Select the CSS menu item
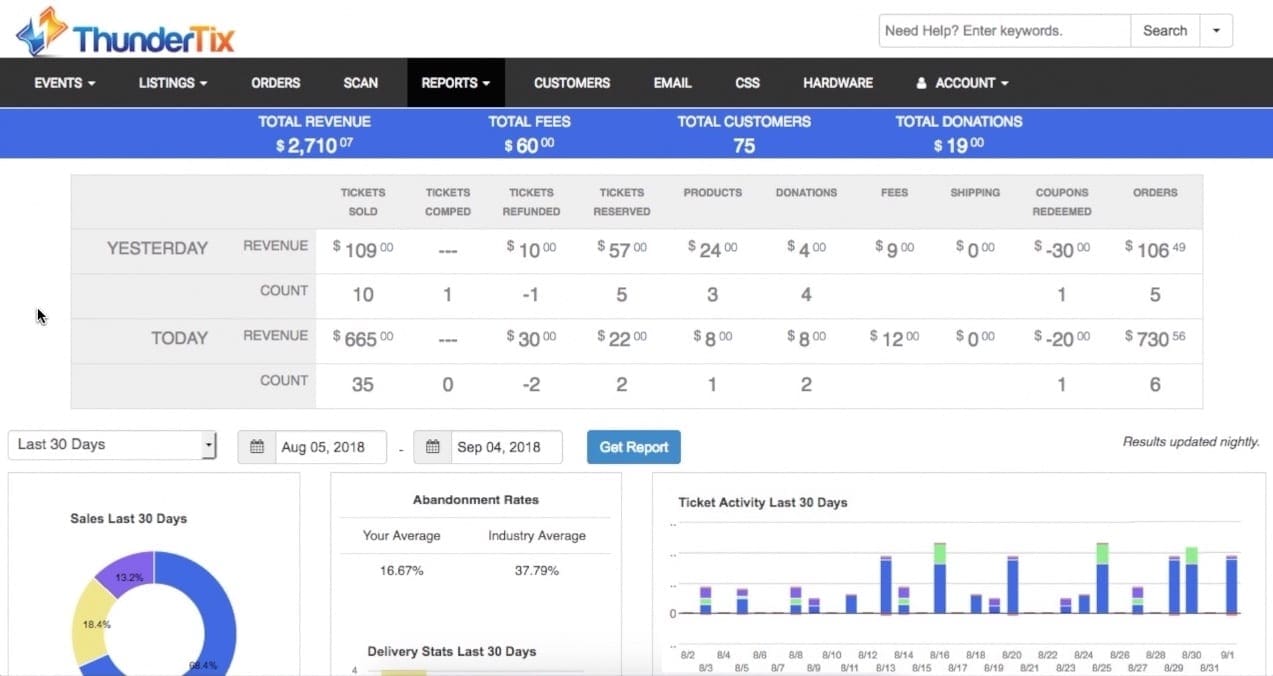The width and height of the screenshot is (1273, 676). tap(747, 83)
